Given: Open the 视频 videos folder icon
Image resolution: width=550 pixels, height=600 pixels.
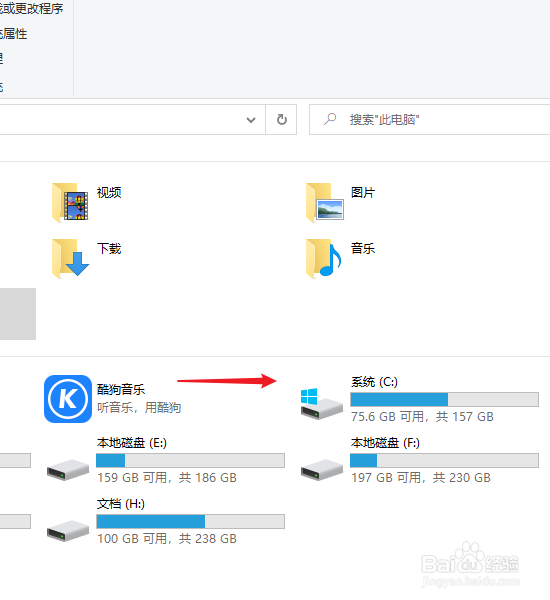Looking at the screenshot, I should 70,202.
